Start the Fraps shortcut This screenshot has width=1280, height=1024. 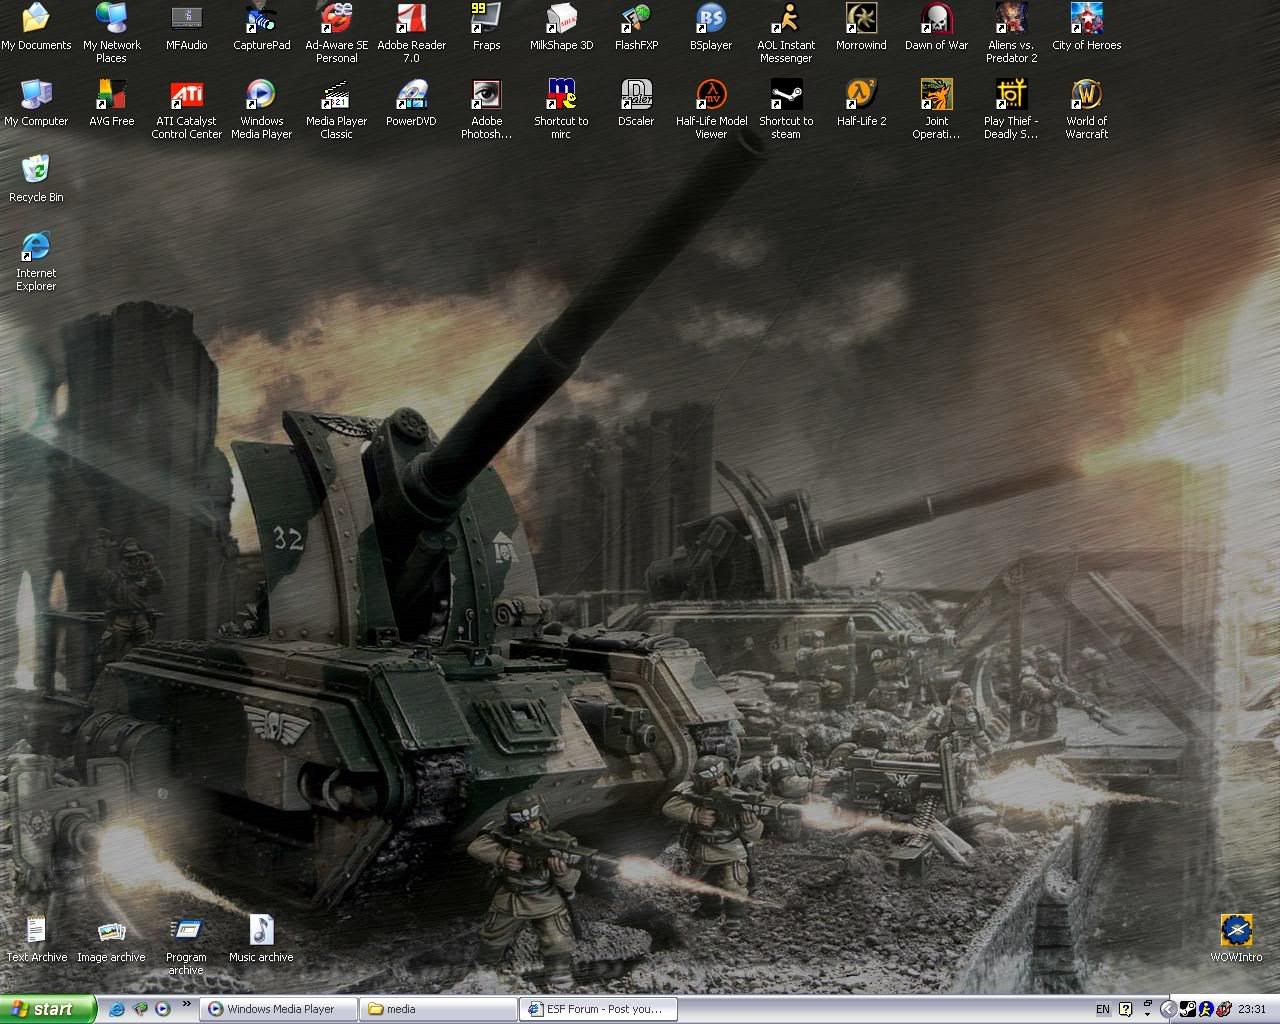486,27
